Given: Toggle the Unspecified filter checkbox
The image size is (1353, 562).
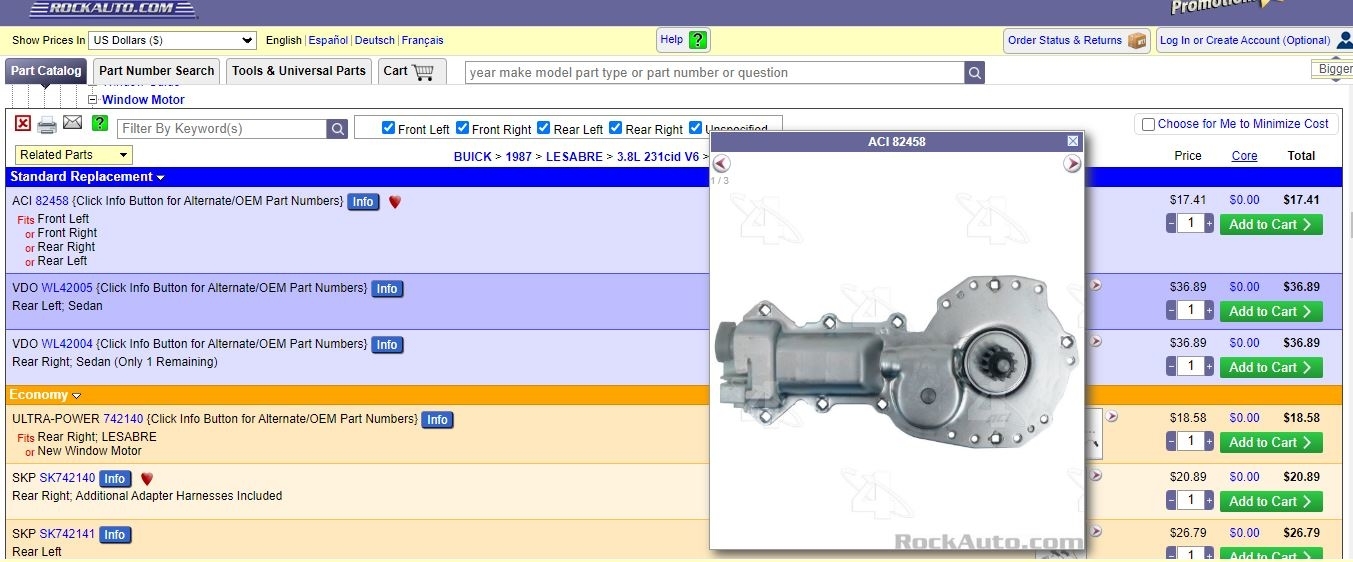Looking at the screenshot, I should (x=696, y=128).
